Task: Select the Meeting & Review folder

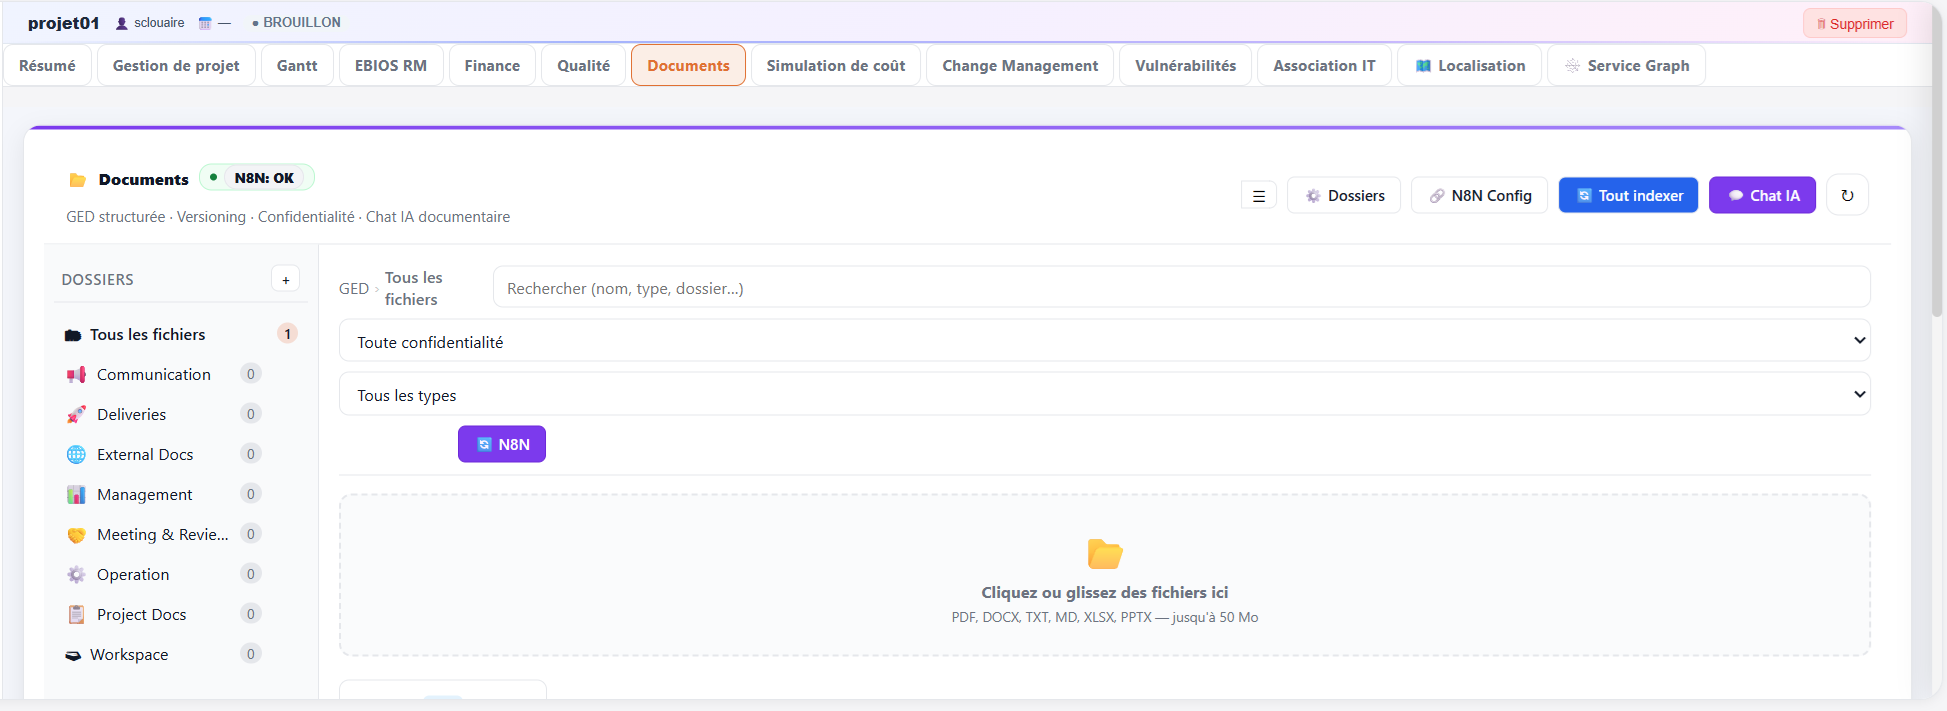Action: [x=162, y=534]
